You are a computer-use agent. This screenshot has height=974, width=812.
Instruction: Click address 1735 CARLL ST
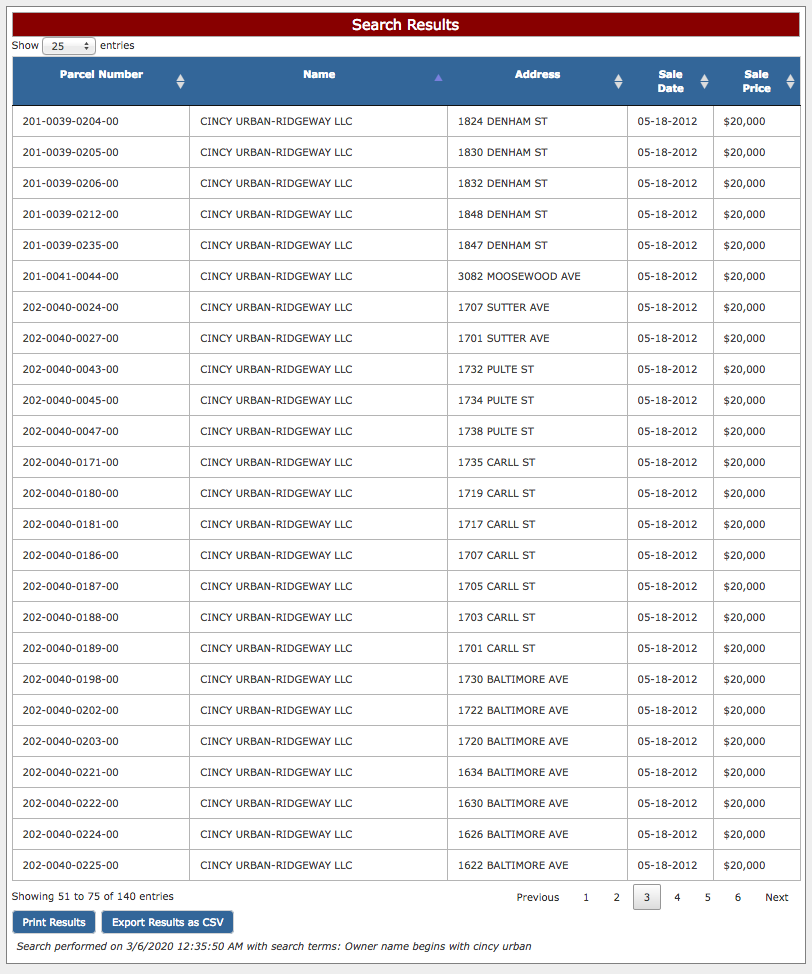pyautogui.click(x=496, y=463)
